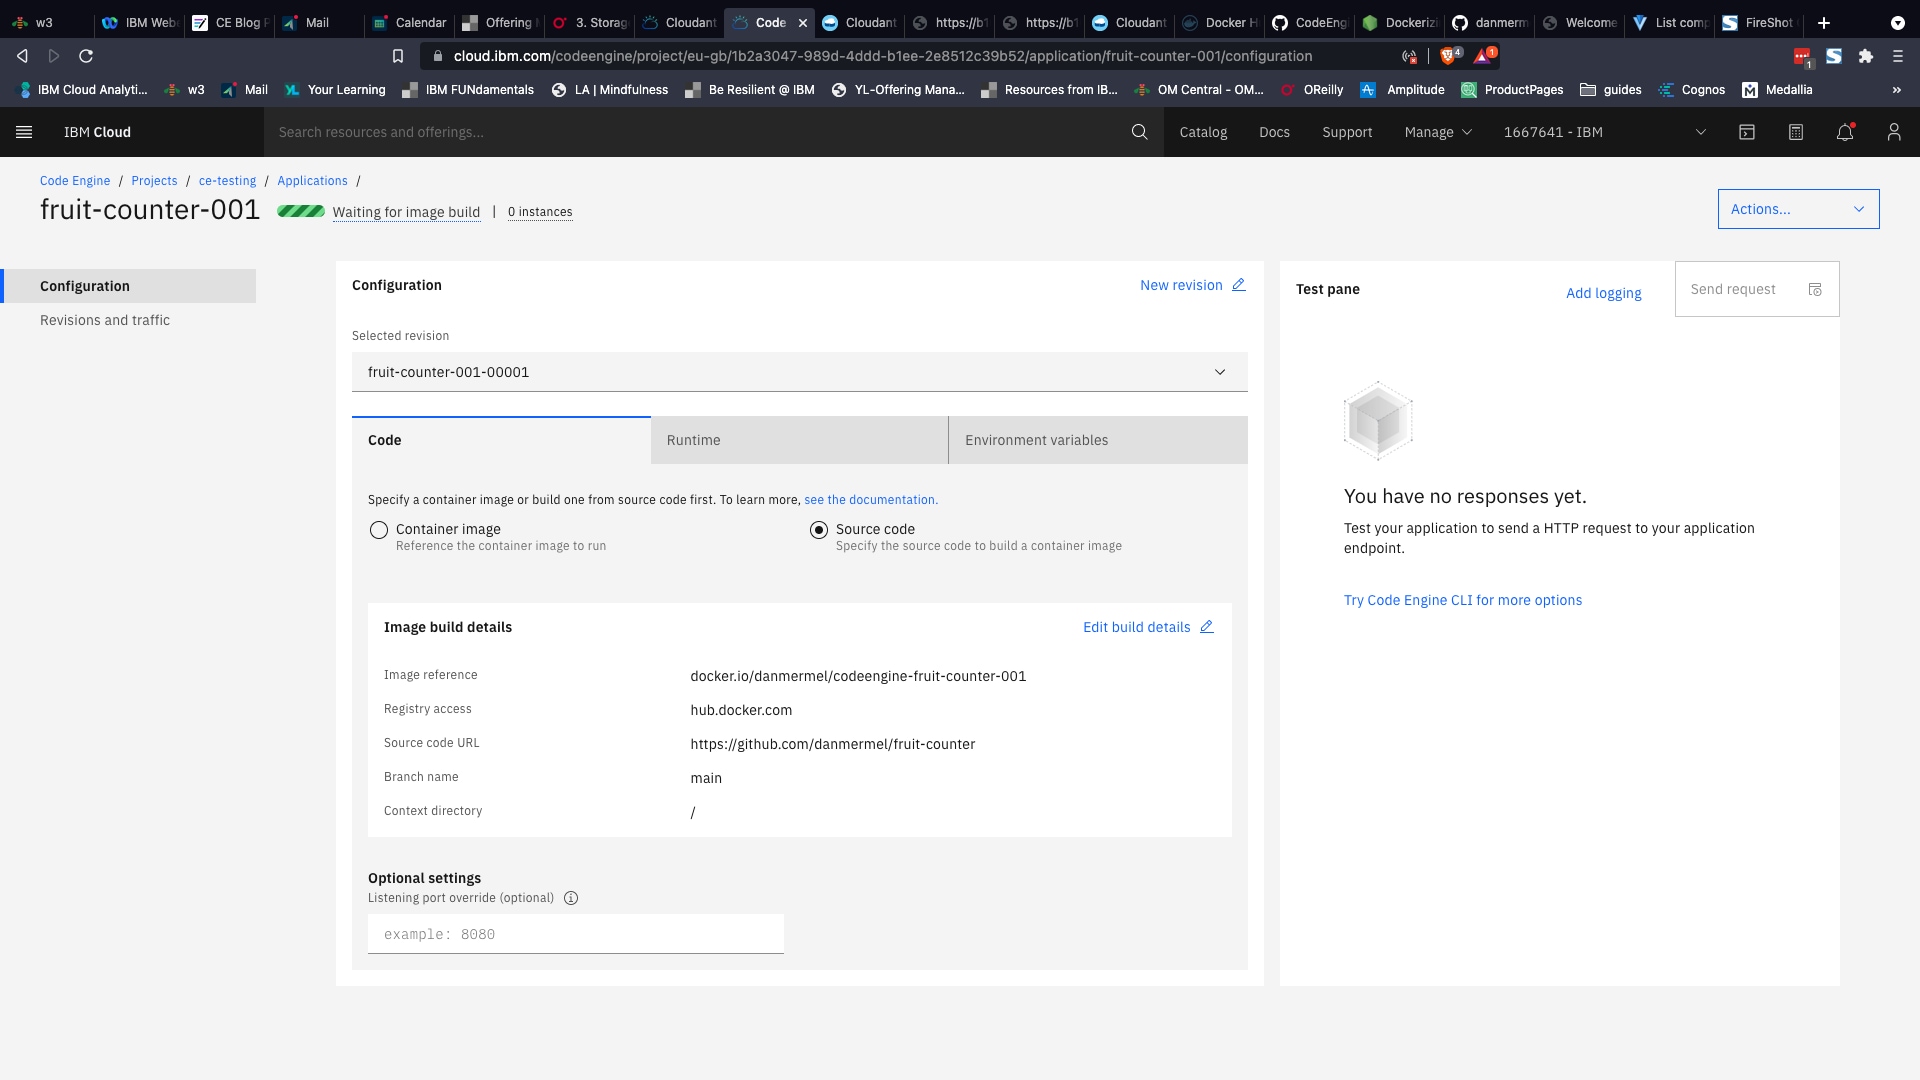
Task: Click the search magnifier icon in header
Action: 1139,132
